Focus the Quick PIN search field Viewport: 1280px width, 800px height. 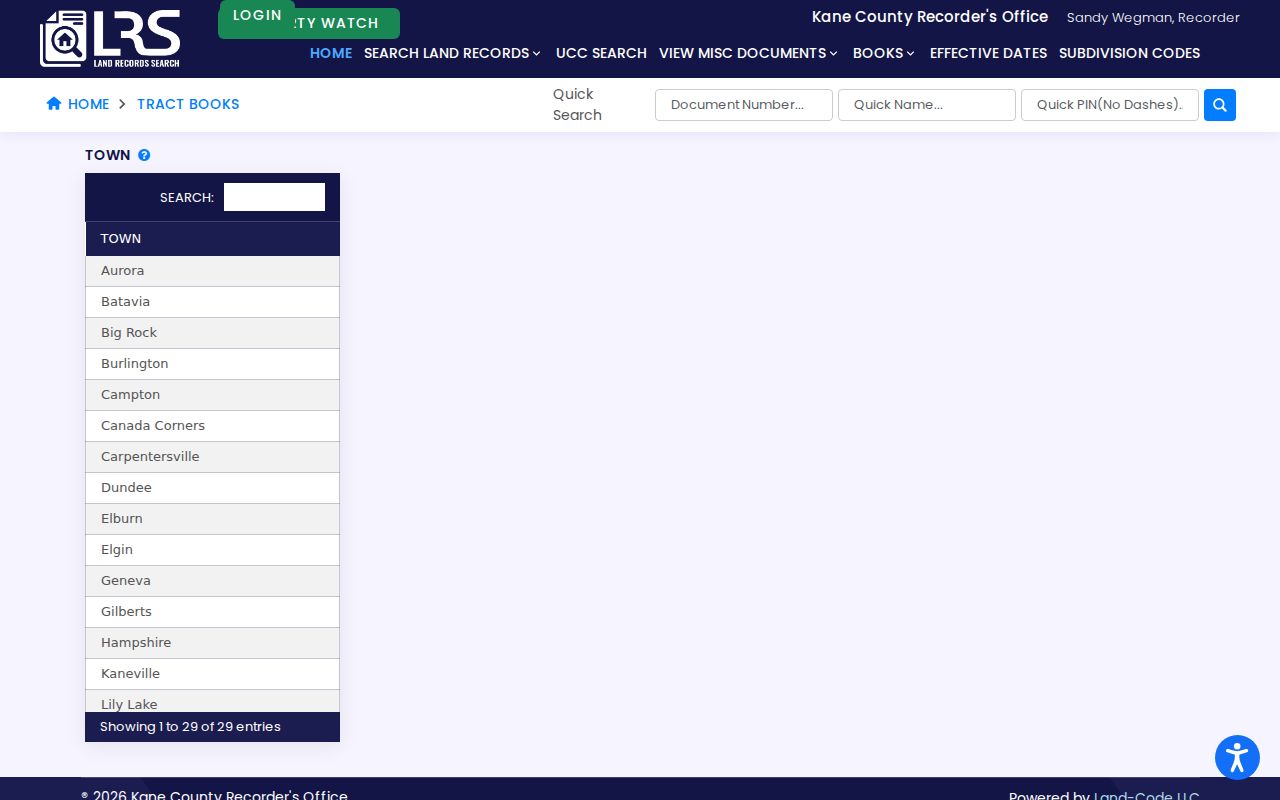point(1110,105)
